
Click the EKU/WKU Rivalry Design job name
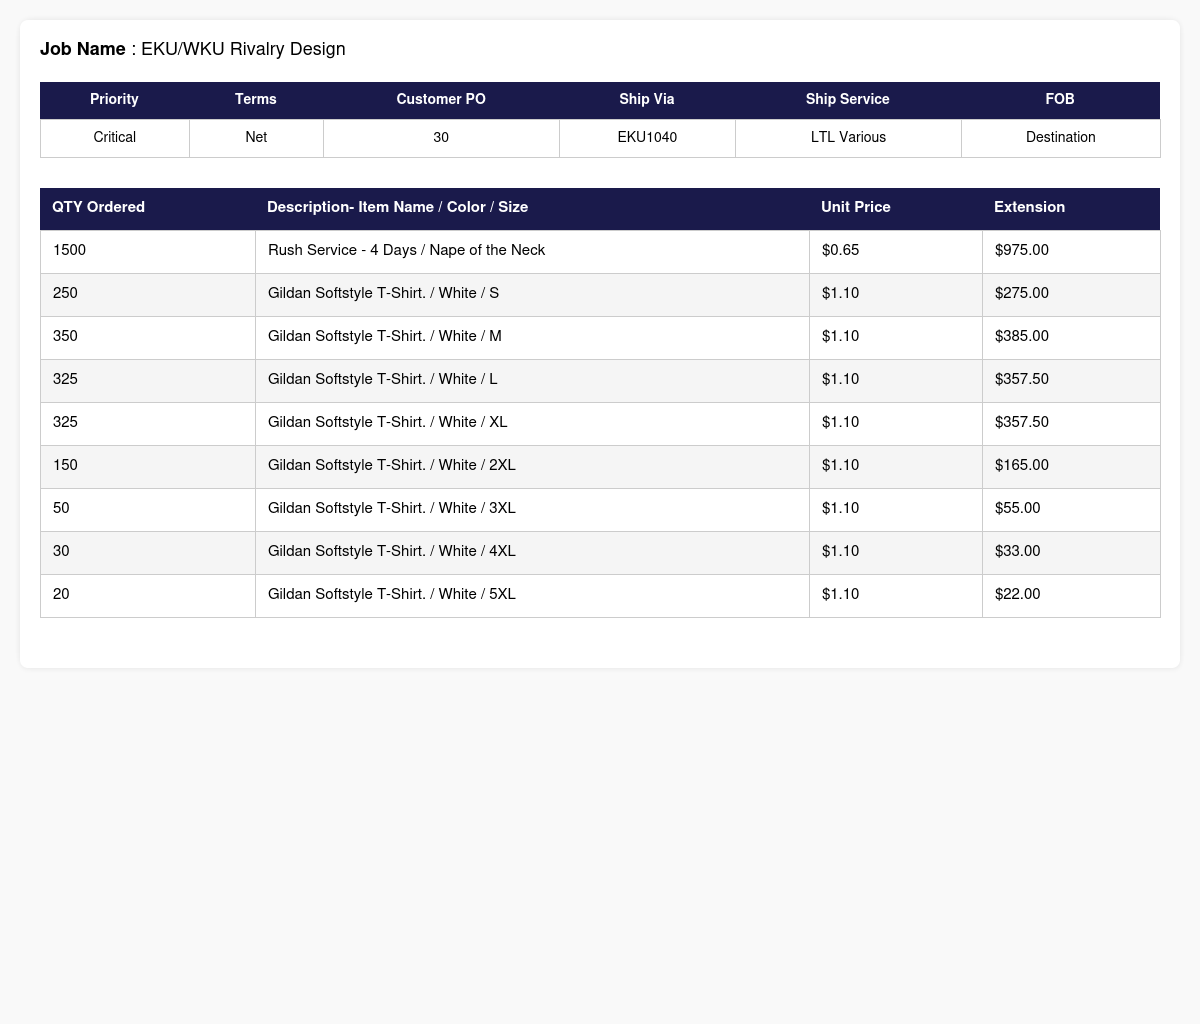pyautogui.click(x=243, y=49)
